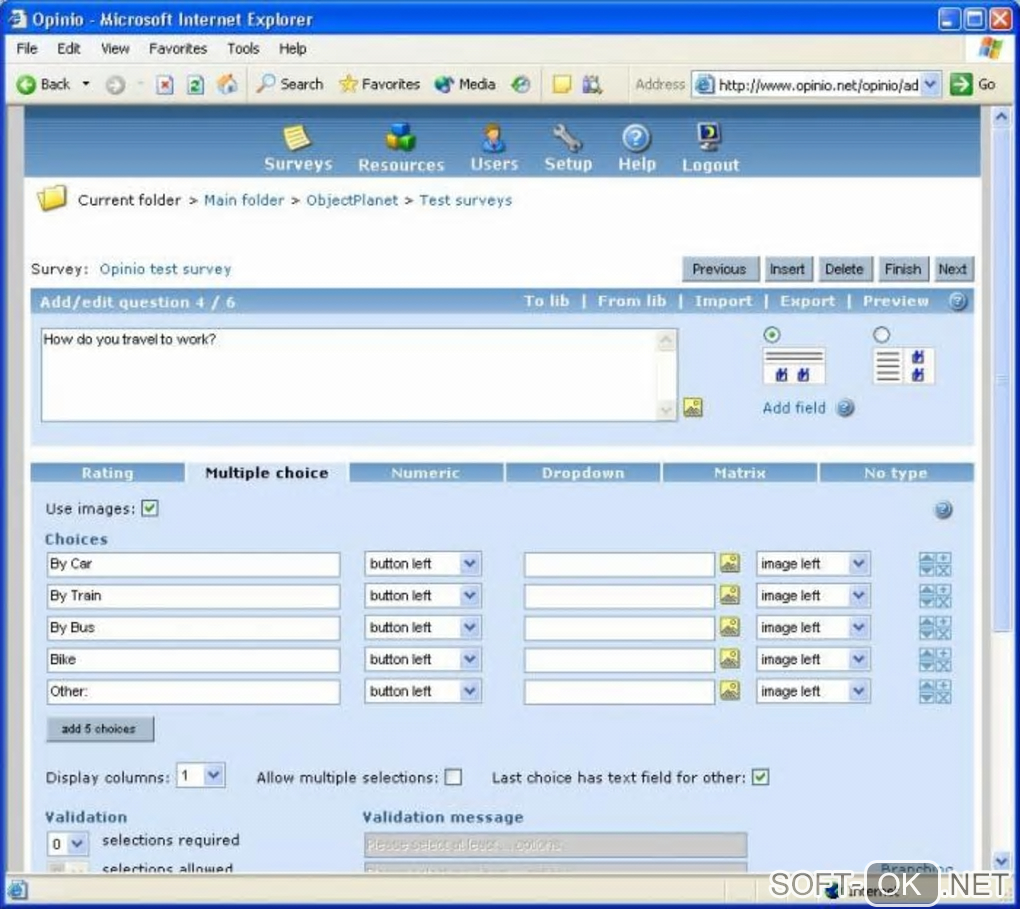Click move/delete arrows icon for Bike row

[x=935, y=660]
